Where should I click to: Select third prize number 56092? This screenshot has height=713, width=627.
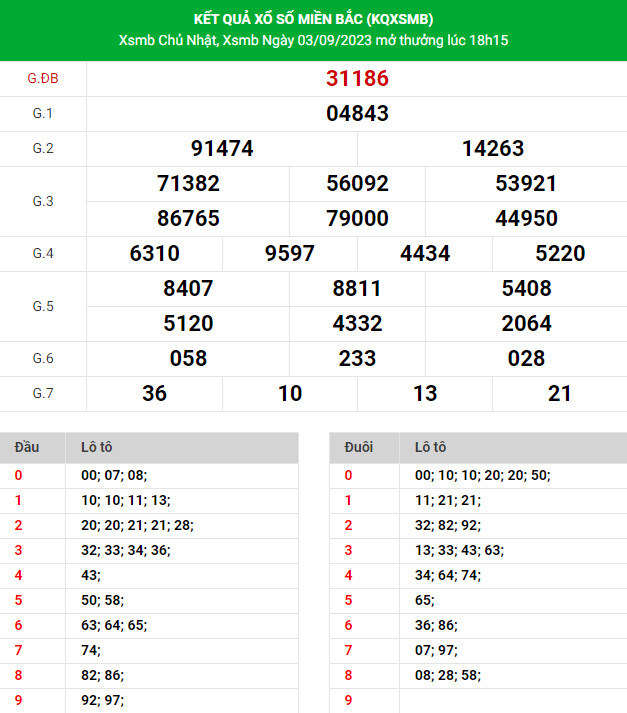point(357,183)
